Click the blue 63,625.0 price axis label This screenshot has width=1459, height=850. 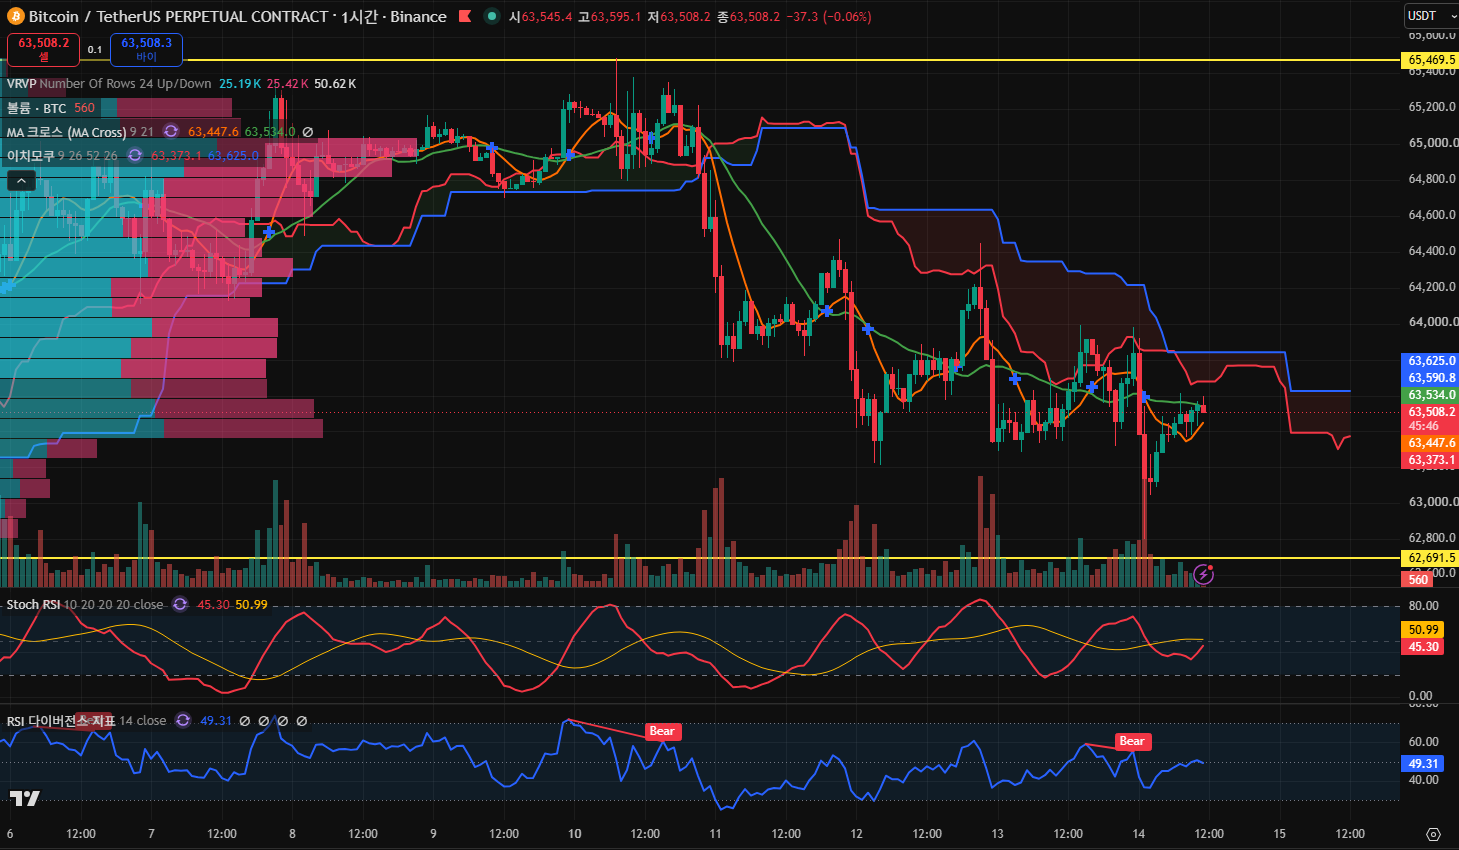point(1431,361)
